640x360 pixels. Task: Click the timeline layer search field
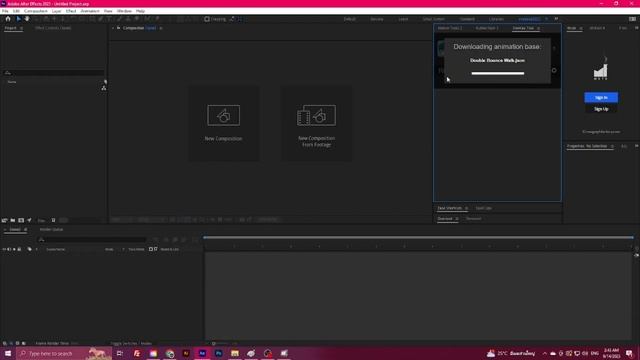92,240
